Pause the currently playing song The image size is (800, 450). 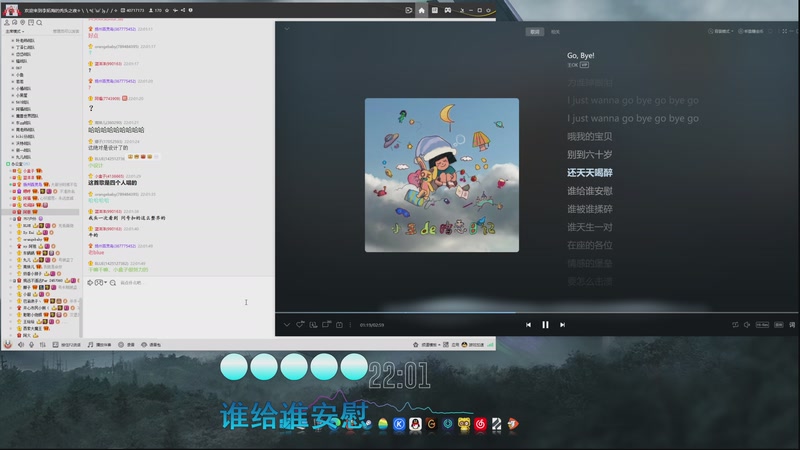pyautogui.click(x=545, y=324)
